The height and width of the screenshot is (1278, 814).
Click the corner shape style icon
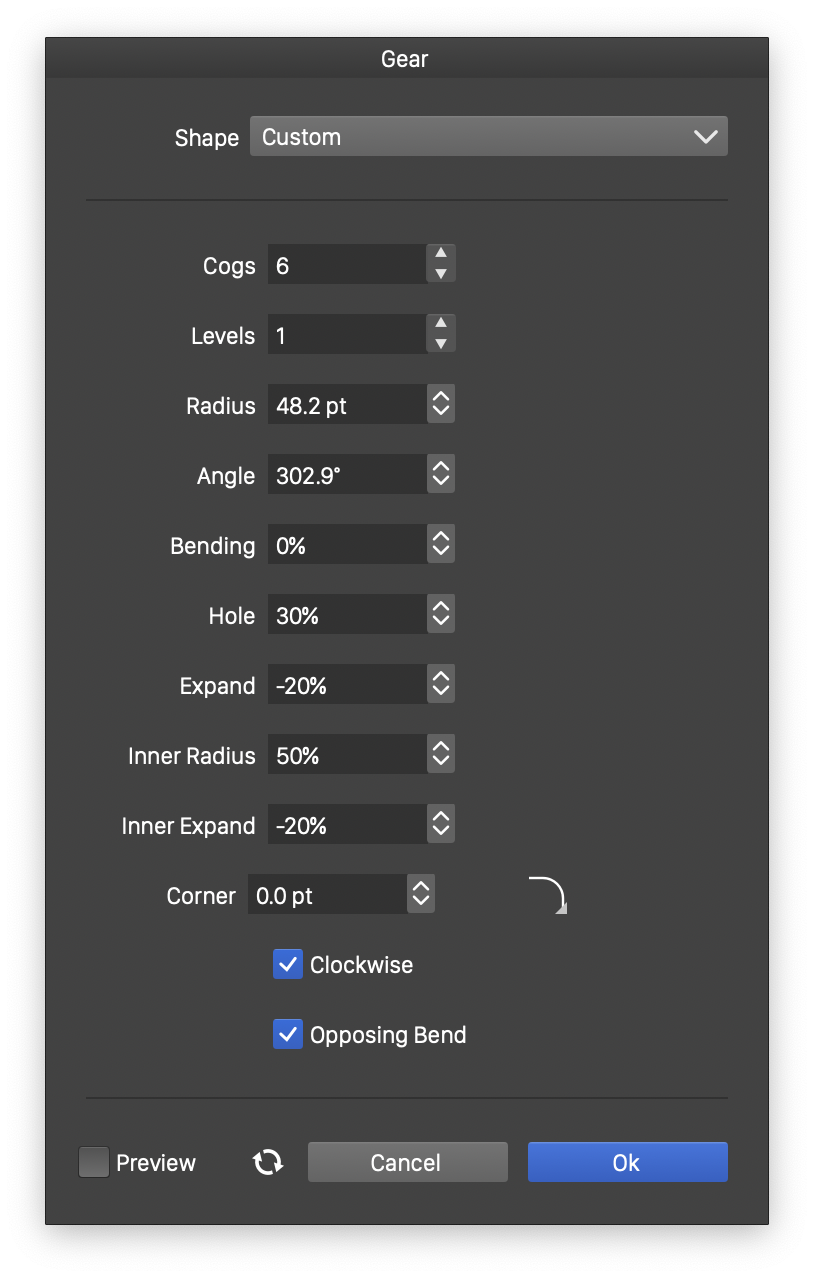pyautogui.click(x=548, y=895)
